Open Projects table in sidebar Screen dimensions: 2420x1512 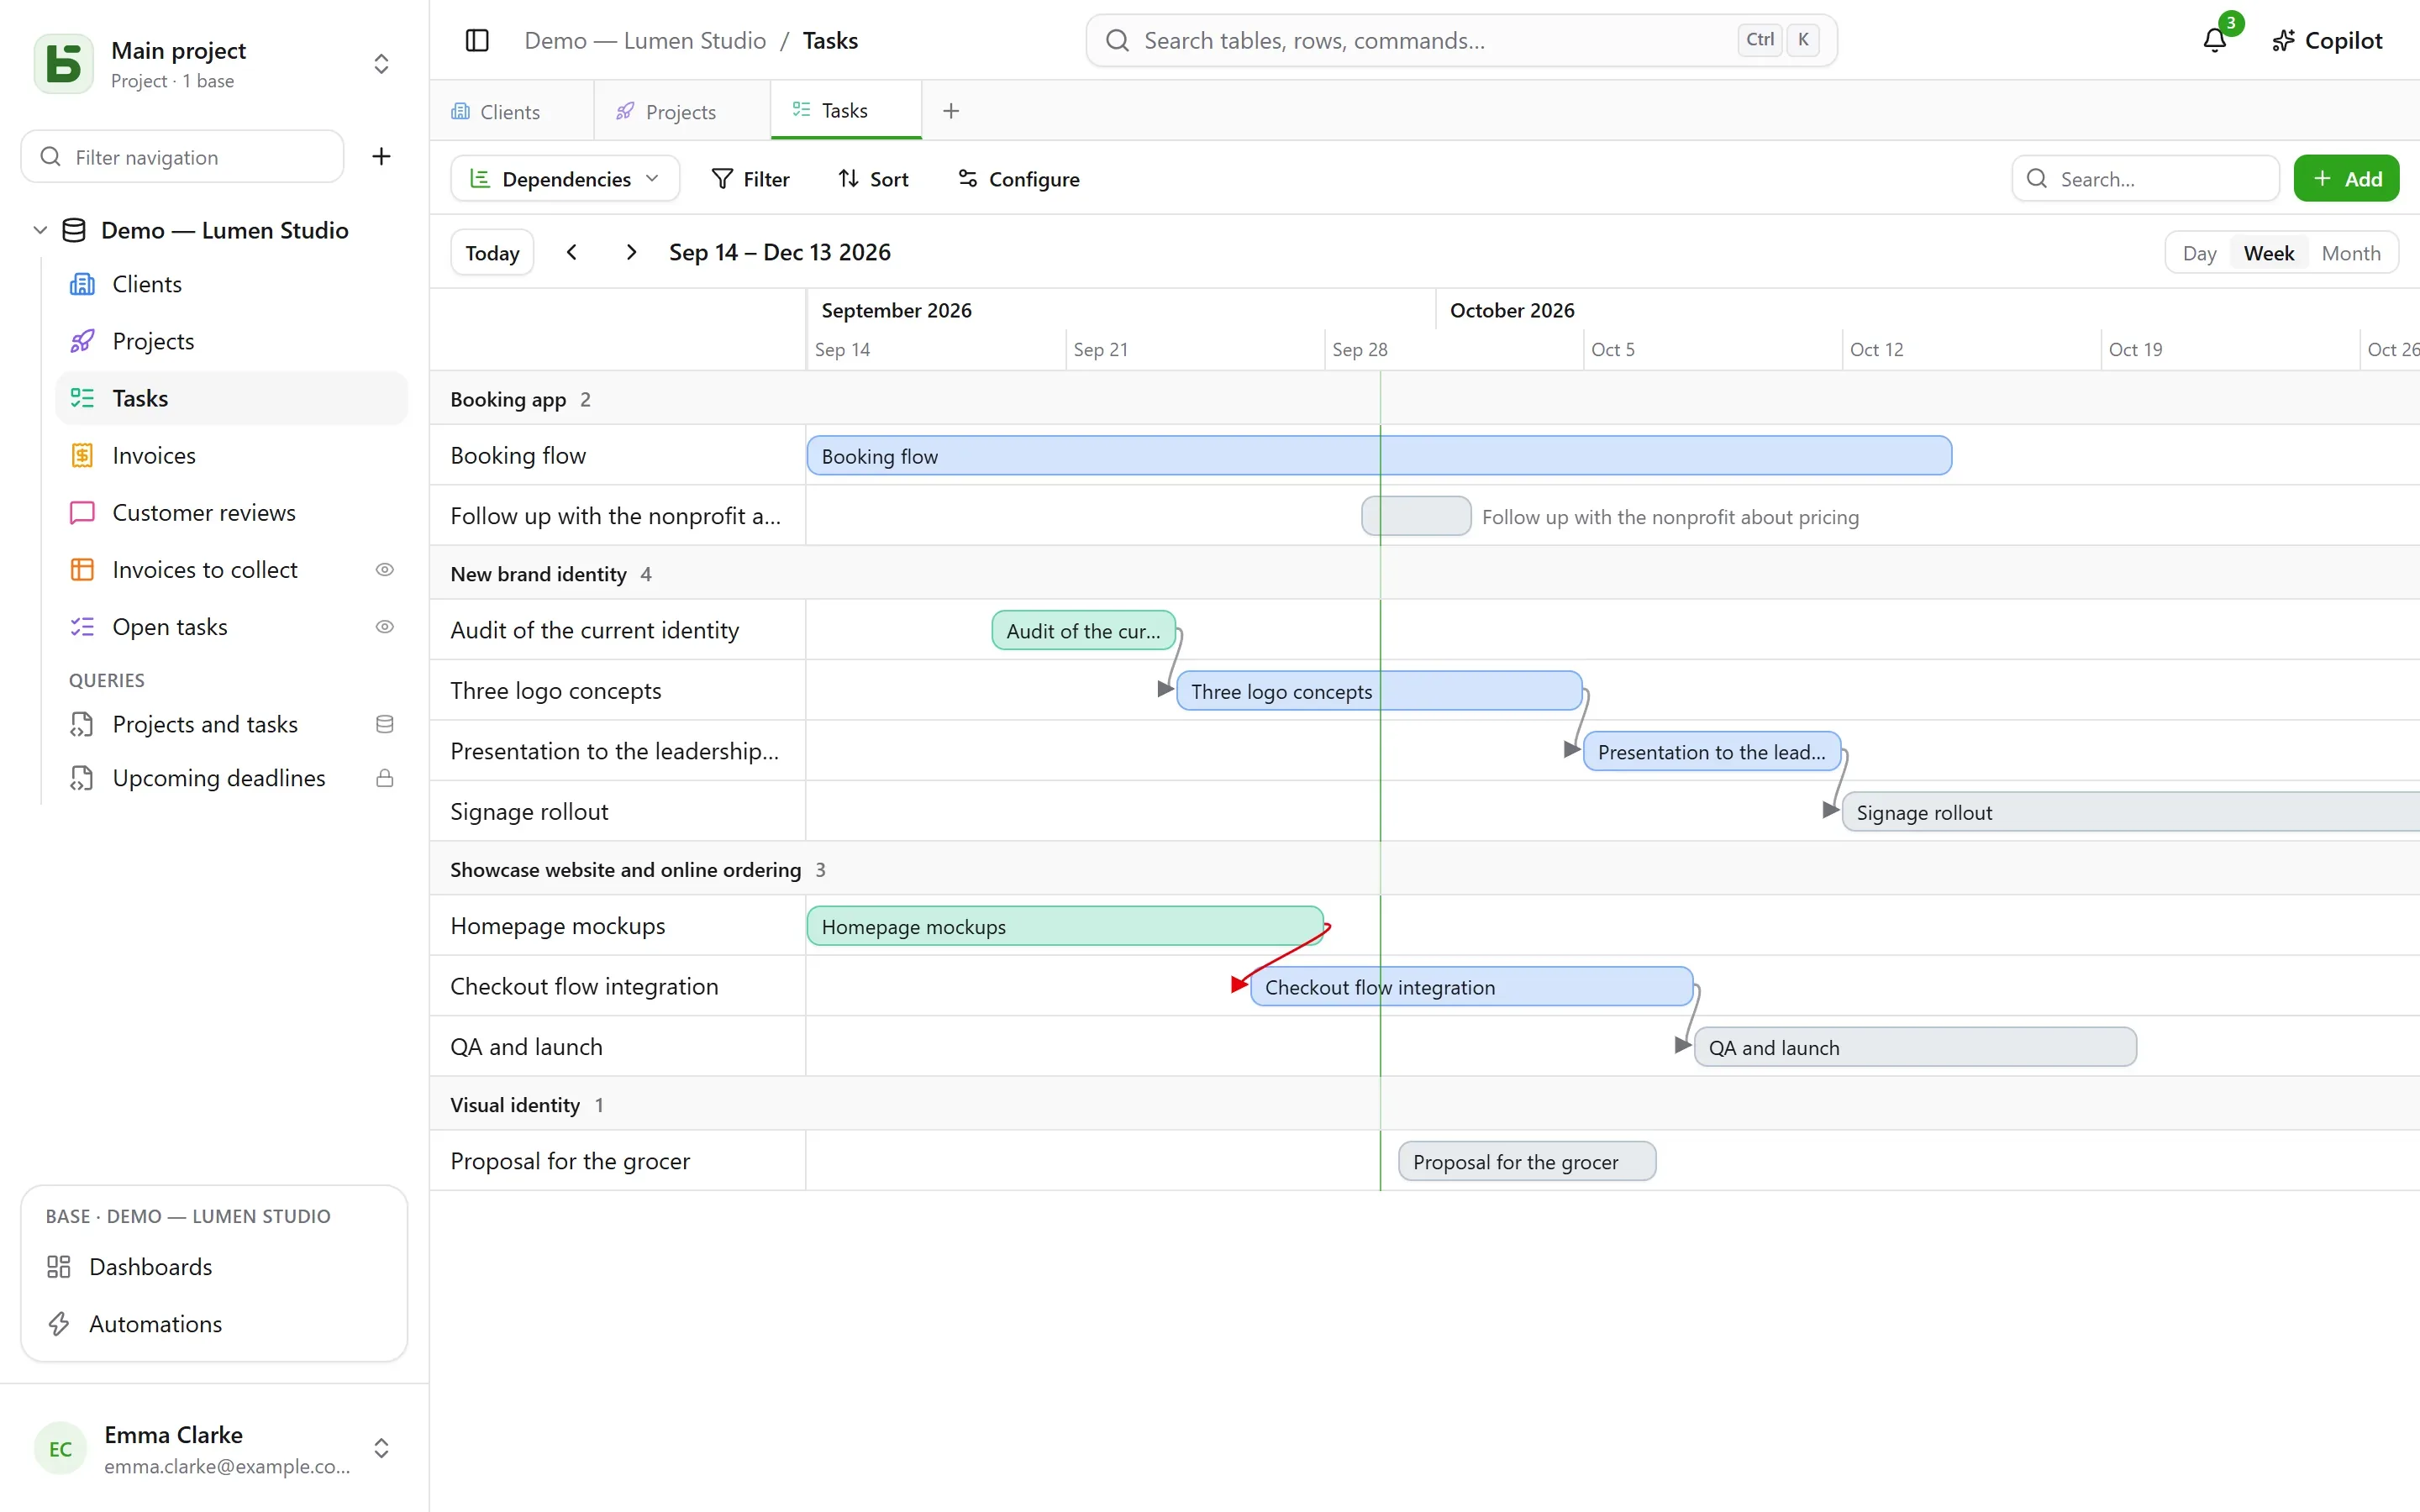pyautogui.click(x=232, y=341)
